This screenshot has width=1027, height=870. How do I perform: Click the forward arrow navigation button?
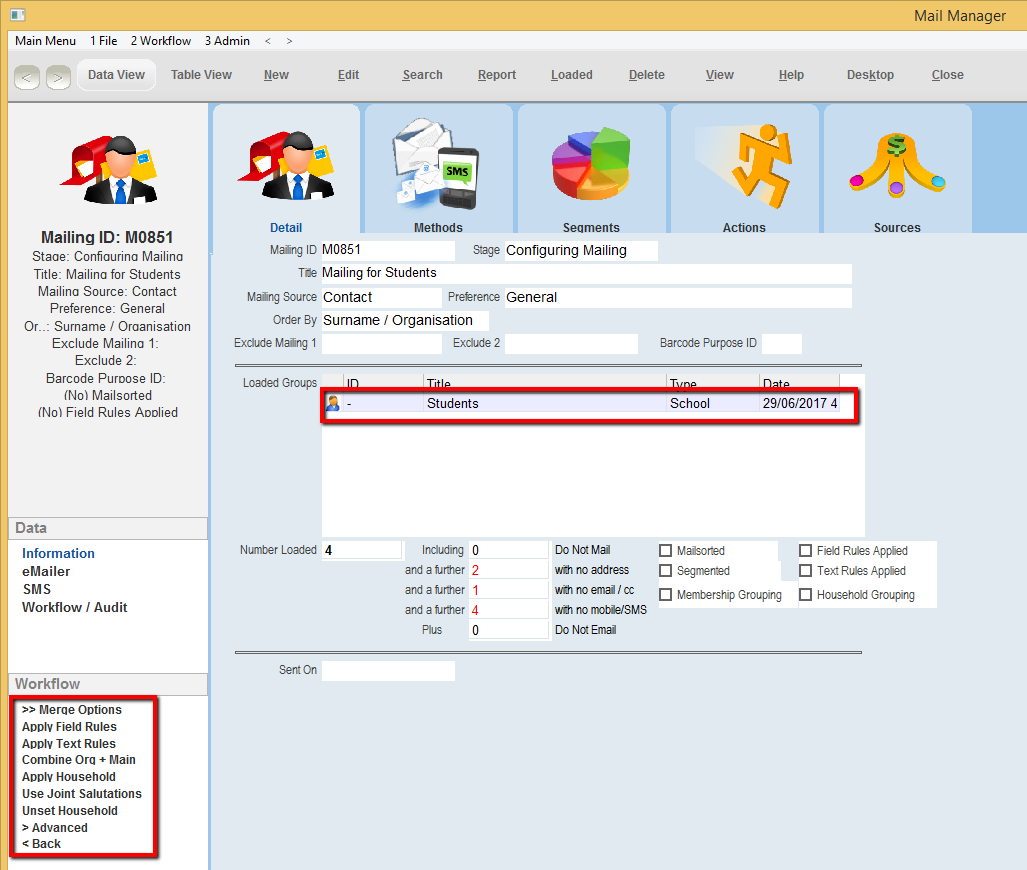click(58, 77)
